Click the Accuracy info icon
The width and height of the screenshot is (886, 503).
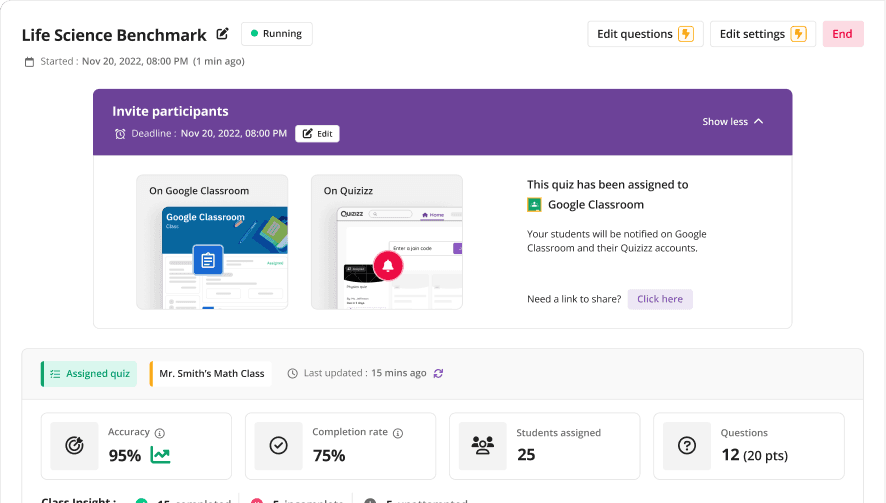[160, 433]
